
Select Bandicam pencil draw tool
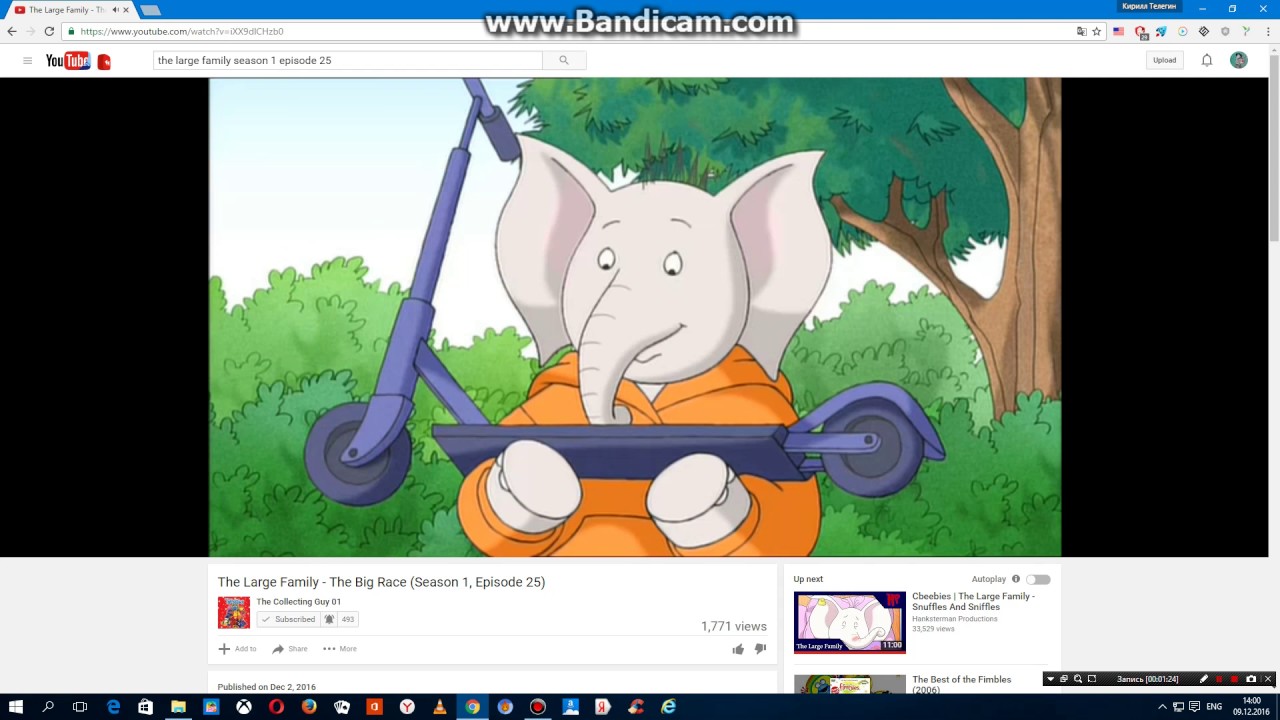pyautogui.click(x=1204, y=679)
